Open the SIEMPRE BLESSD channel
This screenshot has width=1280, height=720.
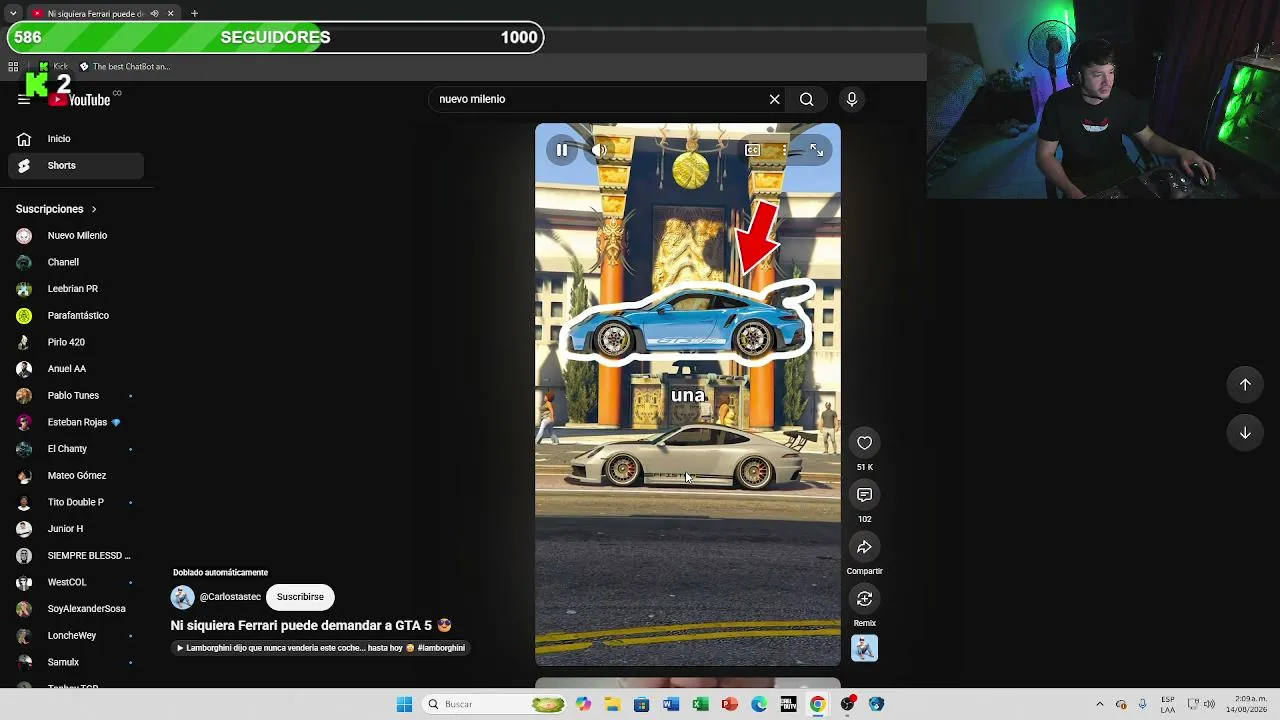pyautogui.click(x=76, y=556)
